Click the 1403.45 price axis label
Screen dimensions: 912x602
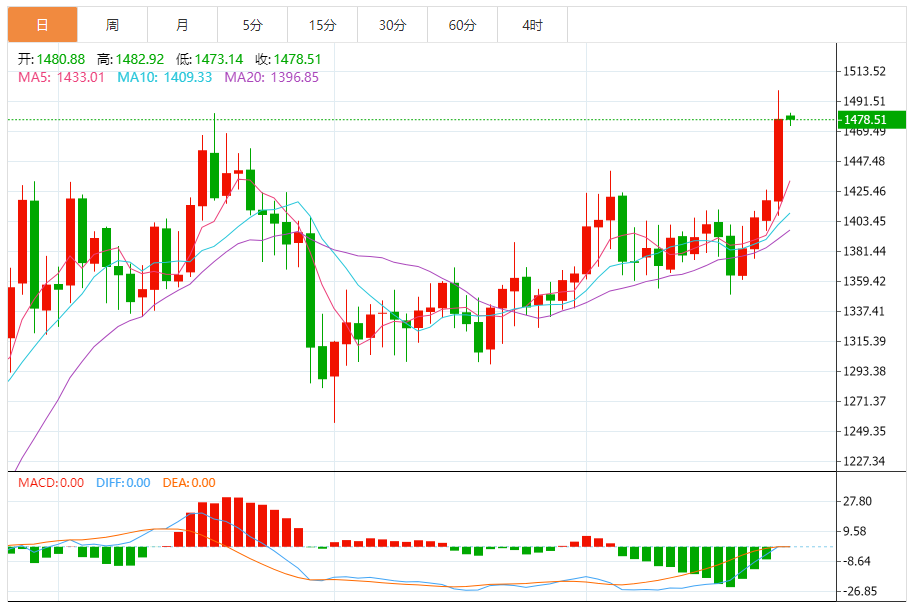coord(864,221)
